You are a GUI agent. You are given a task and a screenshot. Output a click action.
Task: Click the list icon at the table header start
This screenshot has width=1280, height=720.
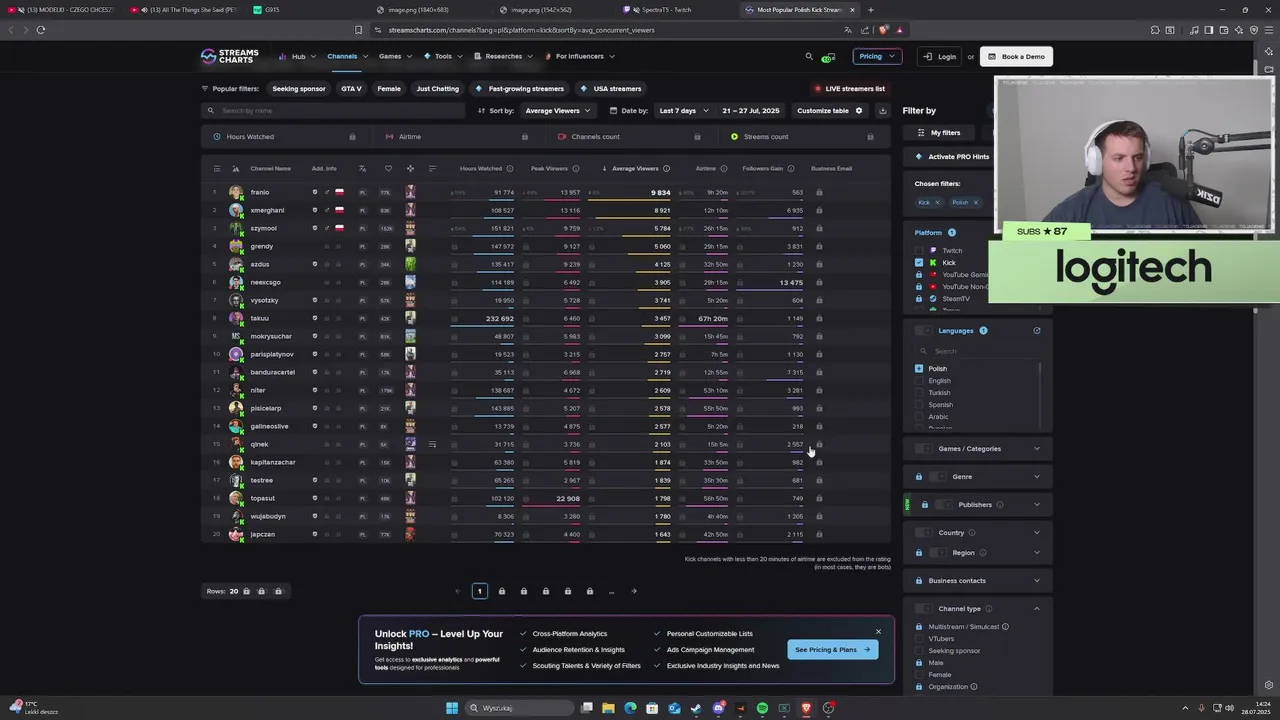click(216, 168)
